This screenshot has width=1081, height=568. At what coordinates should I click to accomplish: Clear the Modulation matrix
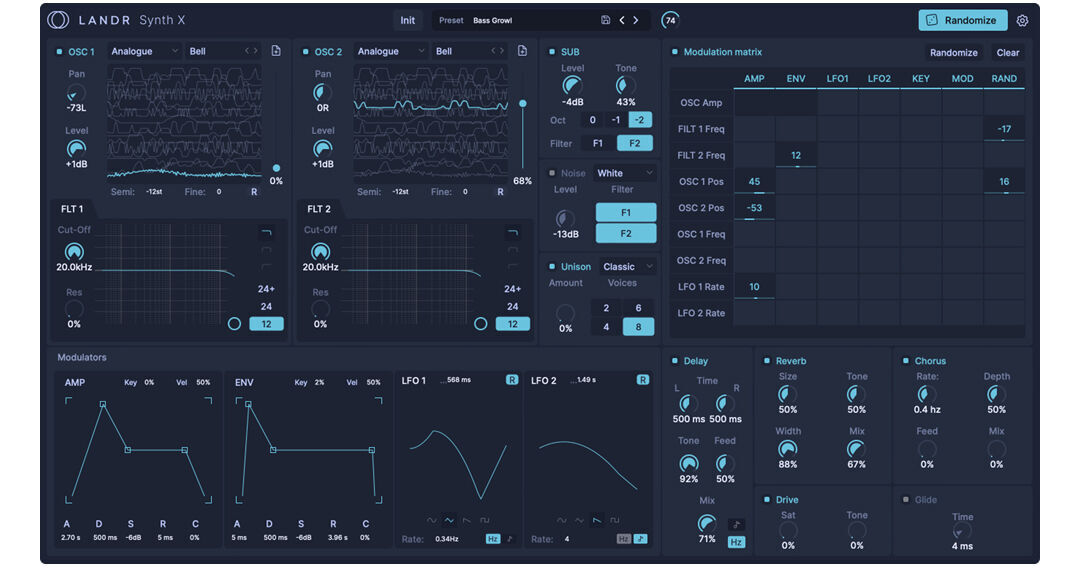tap(1007, 52)
